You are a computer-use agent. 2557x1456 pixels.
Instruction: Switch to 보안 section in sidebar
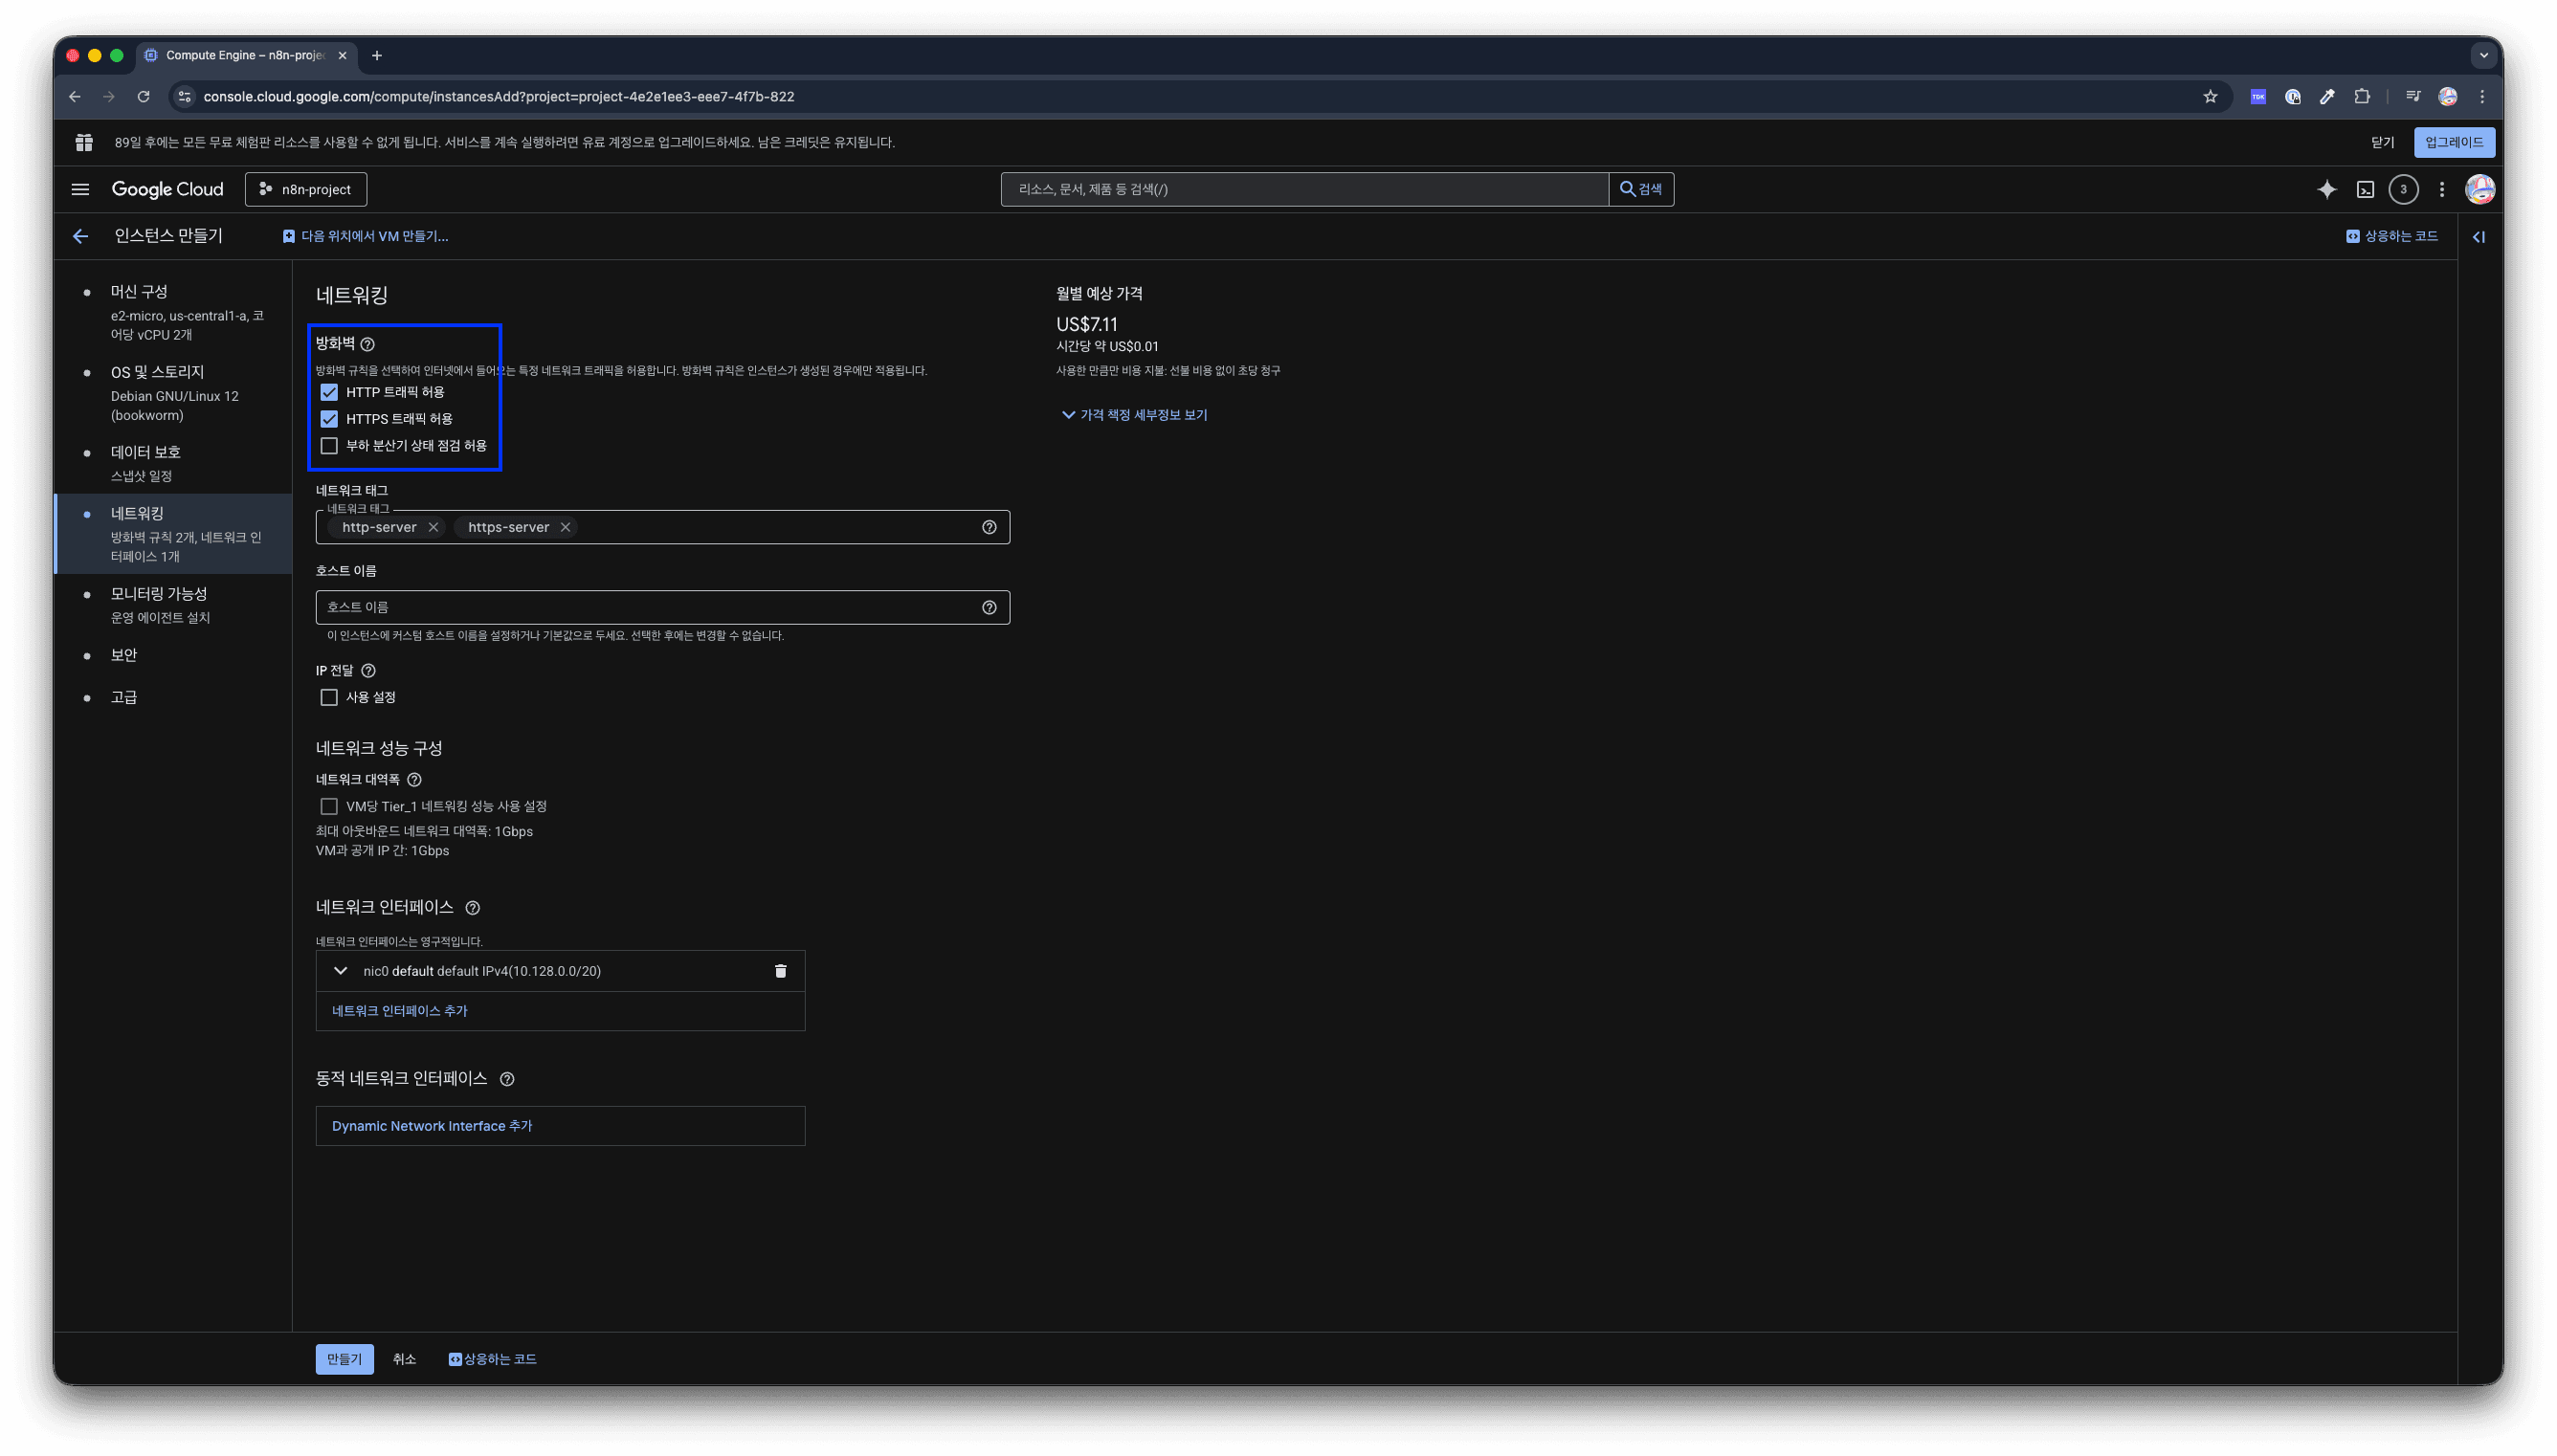click(124, 655)
